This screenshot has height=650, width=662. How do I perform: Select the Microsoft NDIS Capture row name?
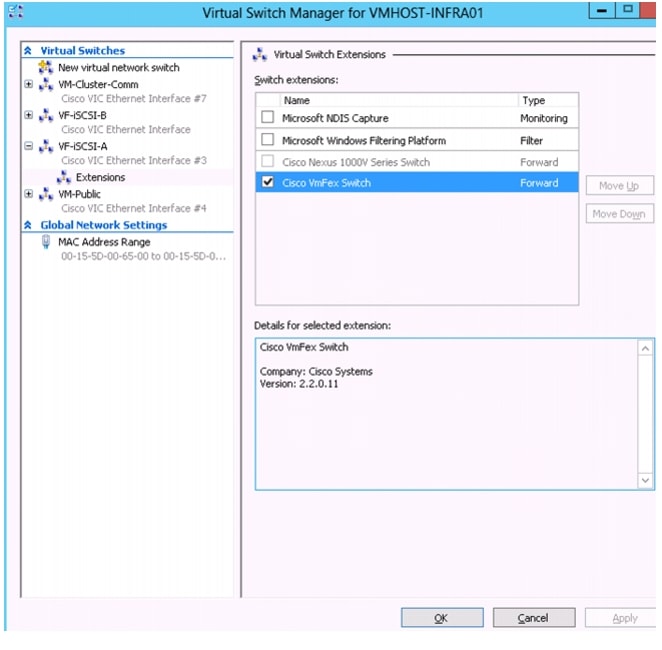pyautogui.click(x=335, y=118)
